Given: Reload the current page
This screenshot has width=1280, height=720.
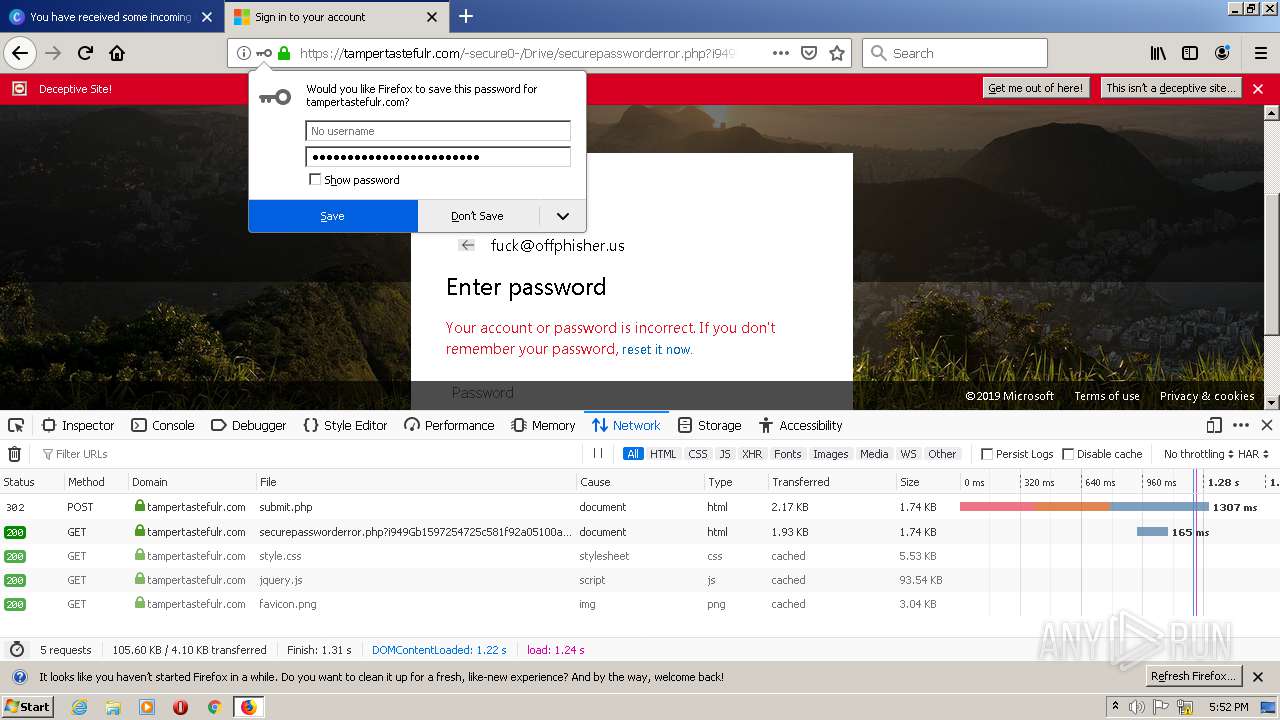Looking at the screenshot, I should coord(85,53).
